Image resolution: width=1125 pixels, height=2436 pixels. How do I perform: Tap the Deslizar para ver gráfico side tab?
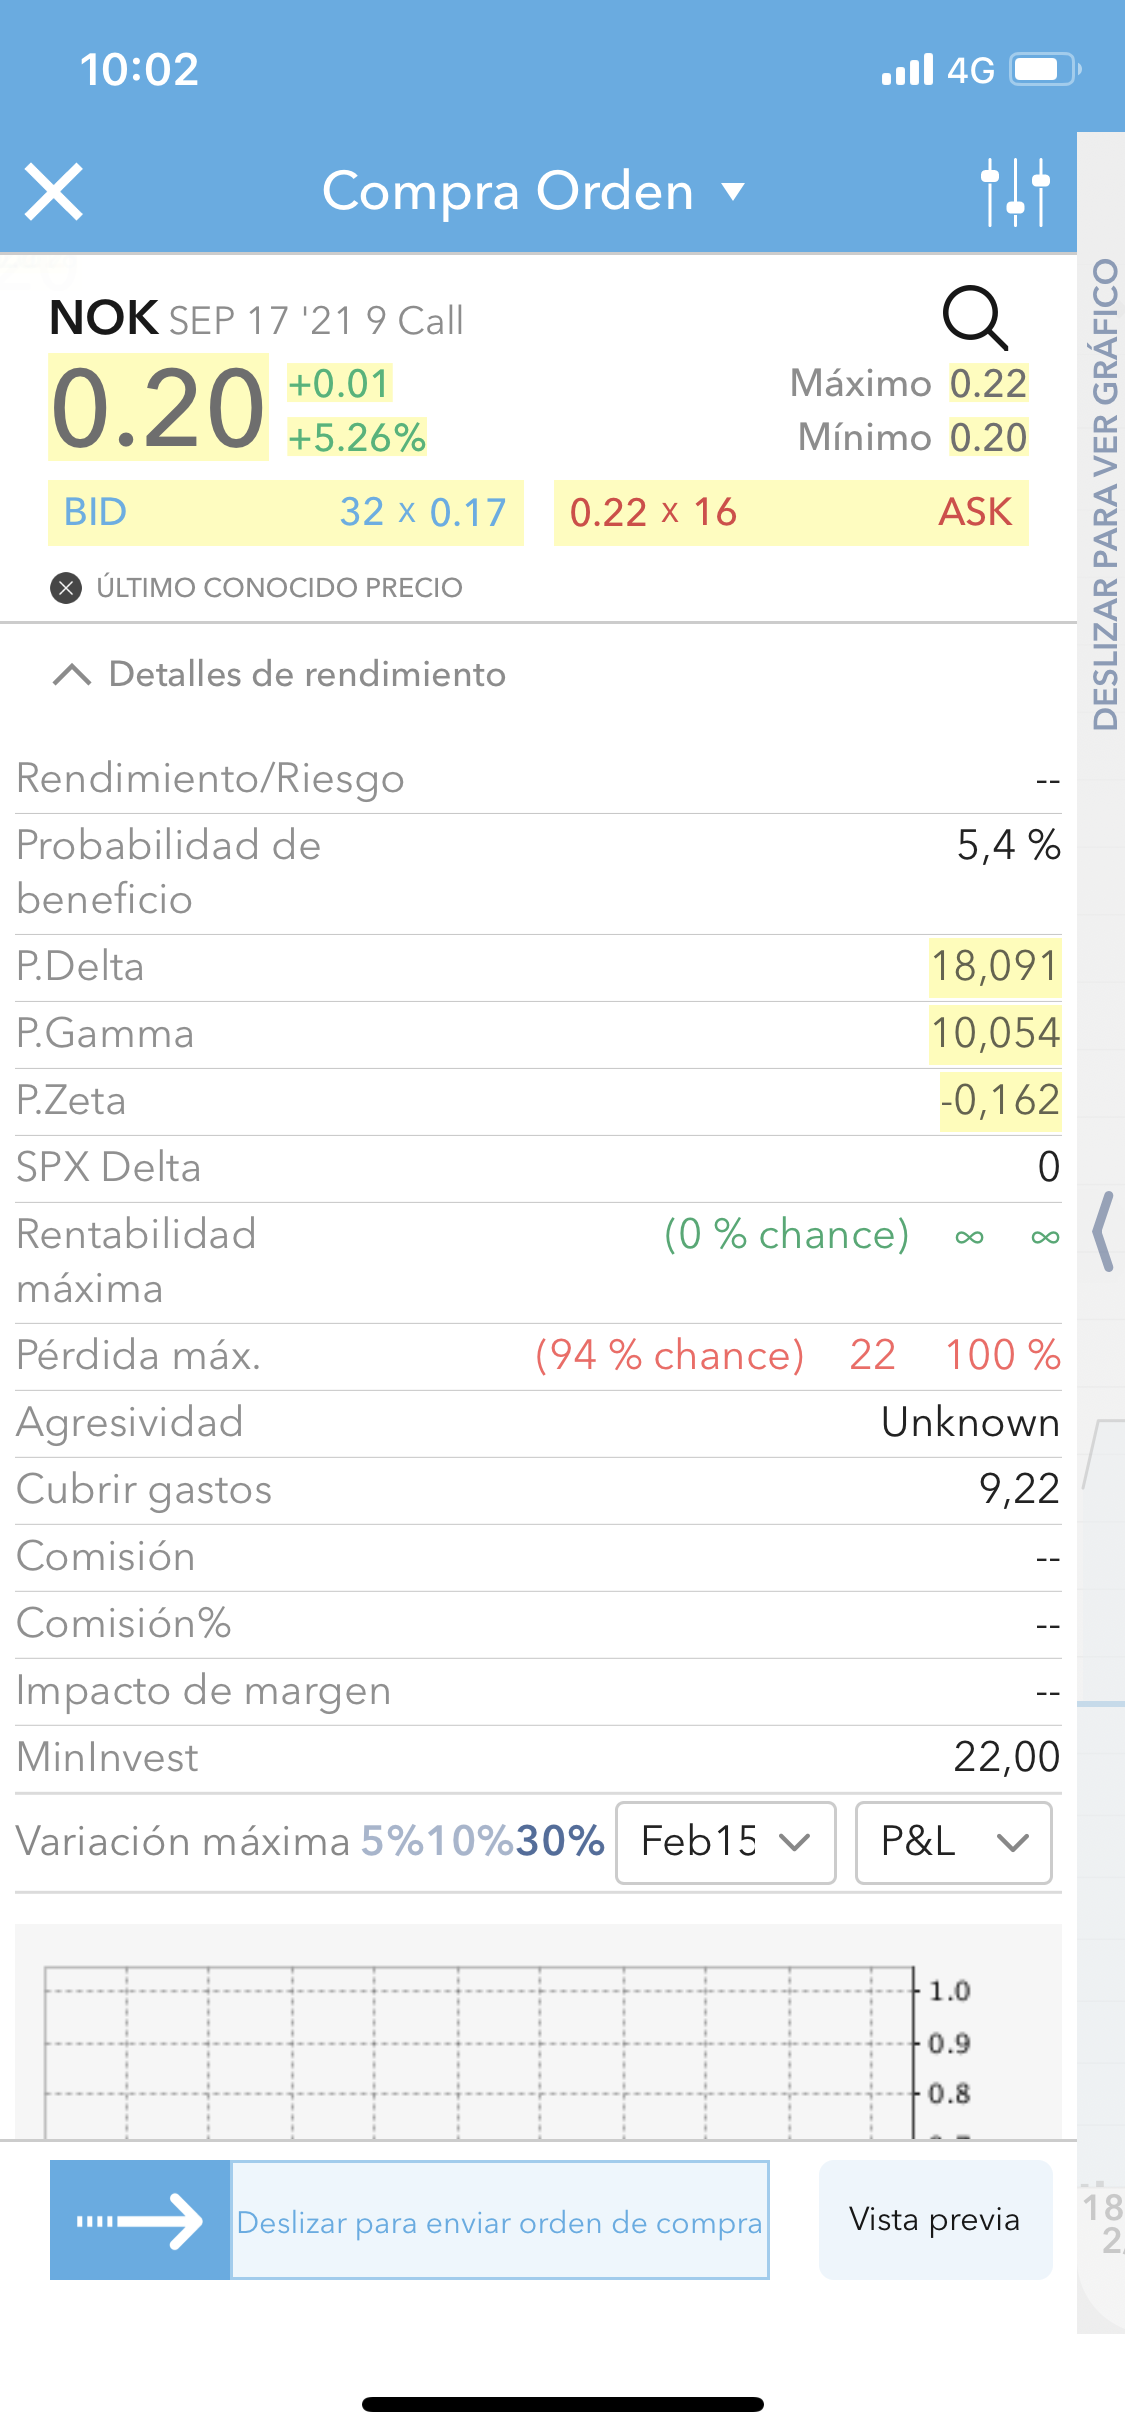click(1104, 495)
